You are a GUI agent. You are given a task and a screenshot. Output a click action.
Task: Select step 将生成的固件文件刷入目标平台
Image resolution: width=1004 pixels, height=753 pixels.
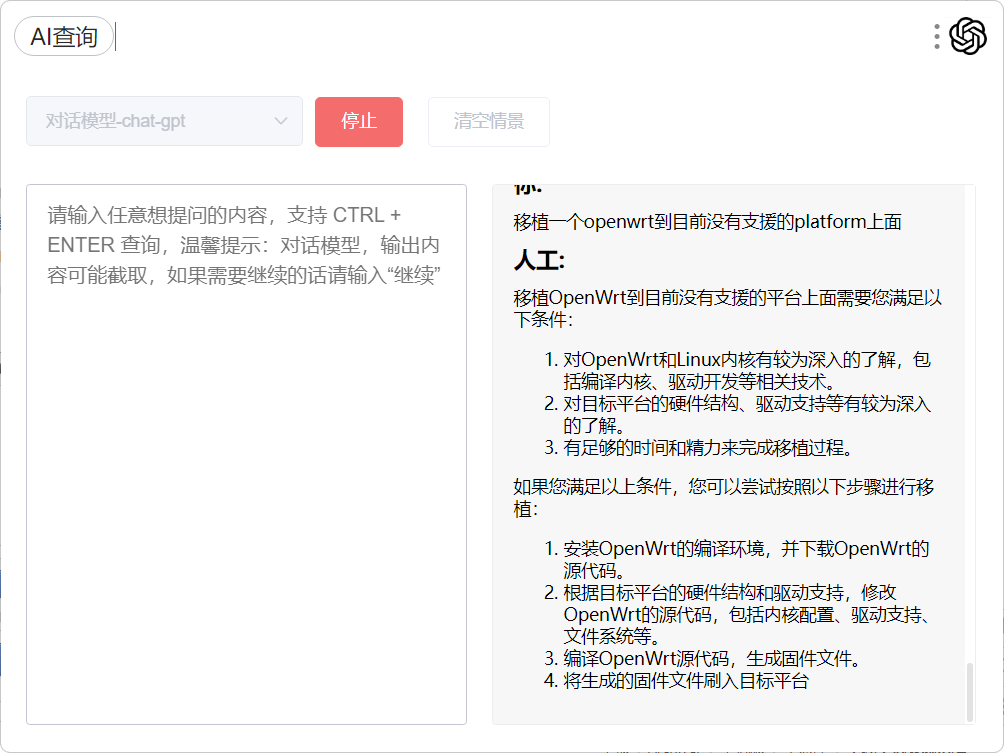tap(686, 681)
